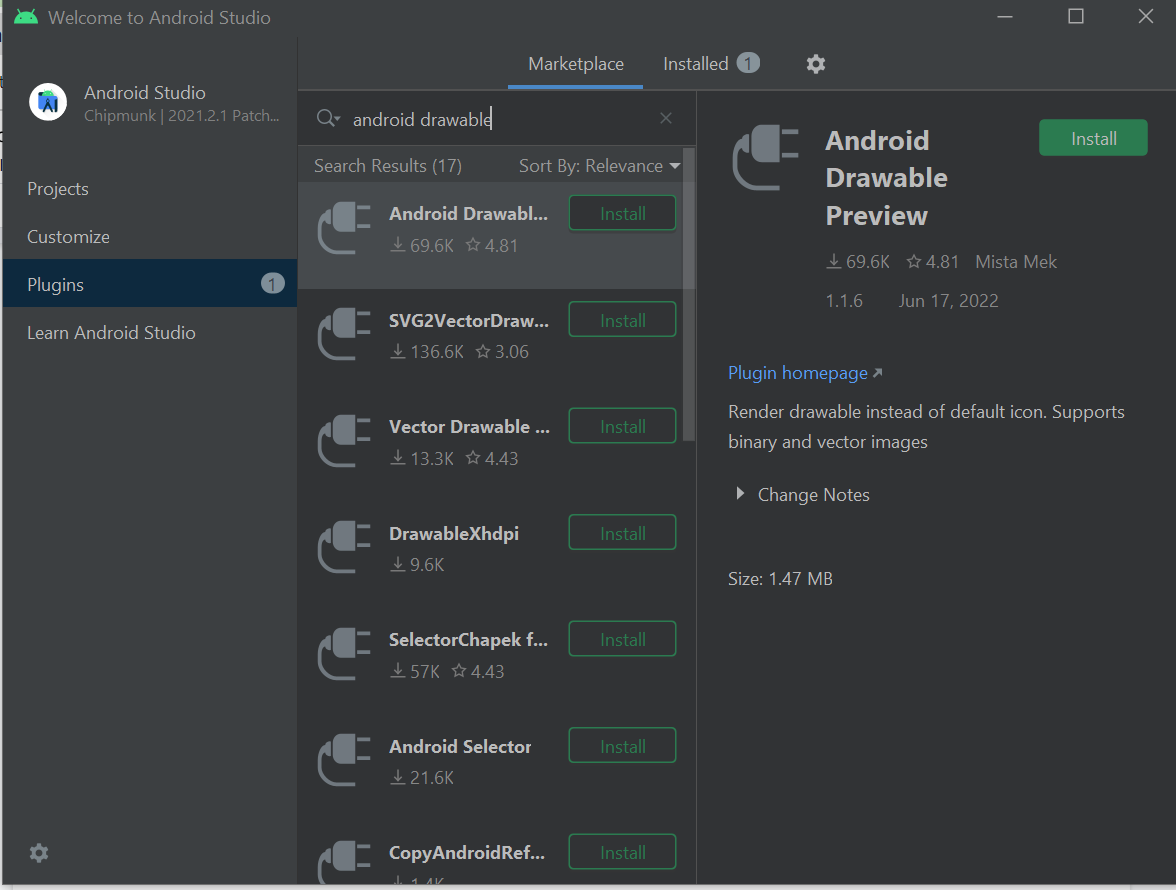Open the bottom-left options gear

(x=39, y=853)
